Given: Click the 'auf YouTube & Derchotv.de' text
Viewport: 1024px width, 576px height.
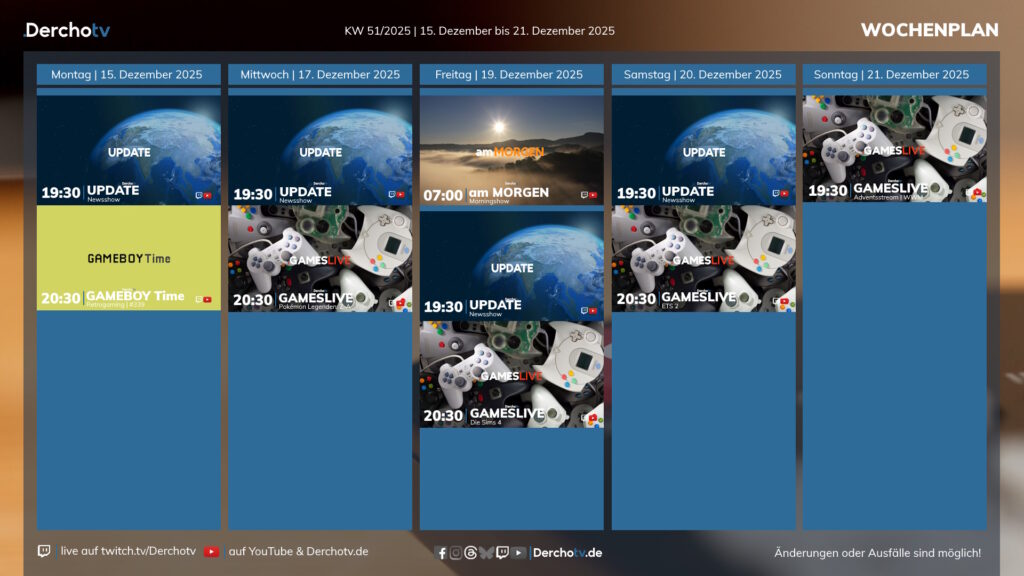Looking at the screenshot, I should point(298,551).
